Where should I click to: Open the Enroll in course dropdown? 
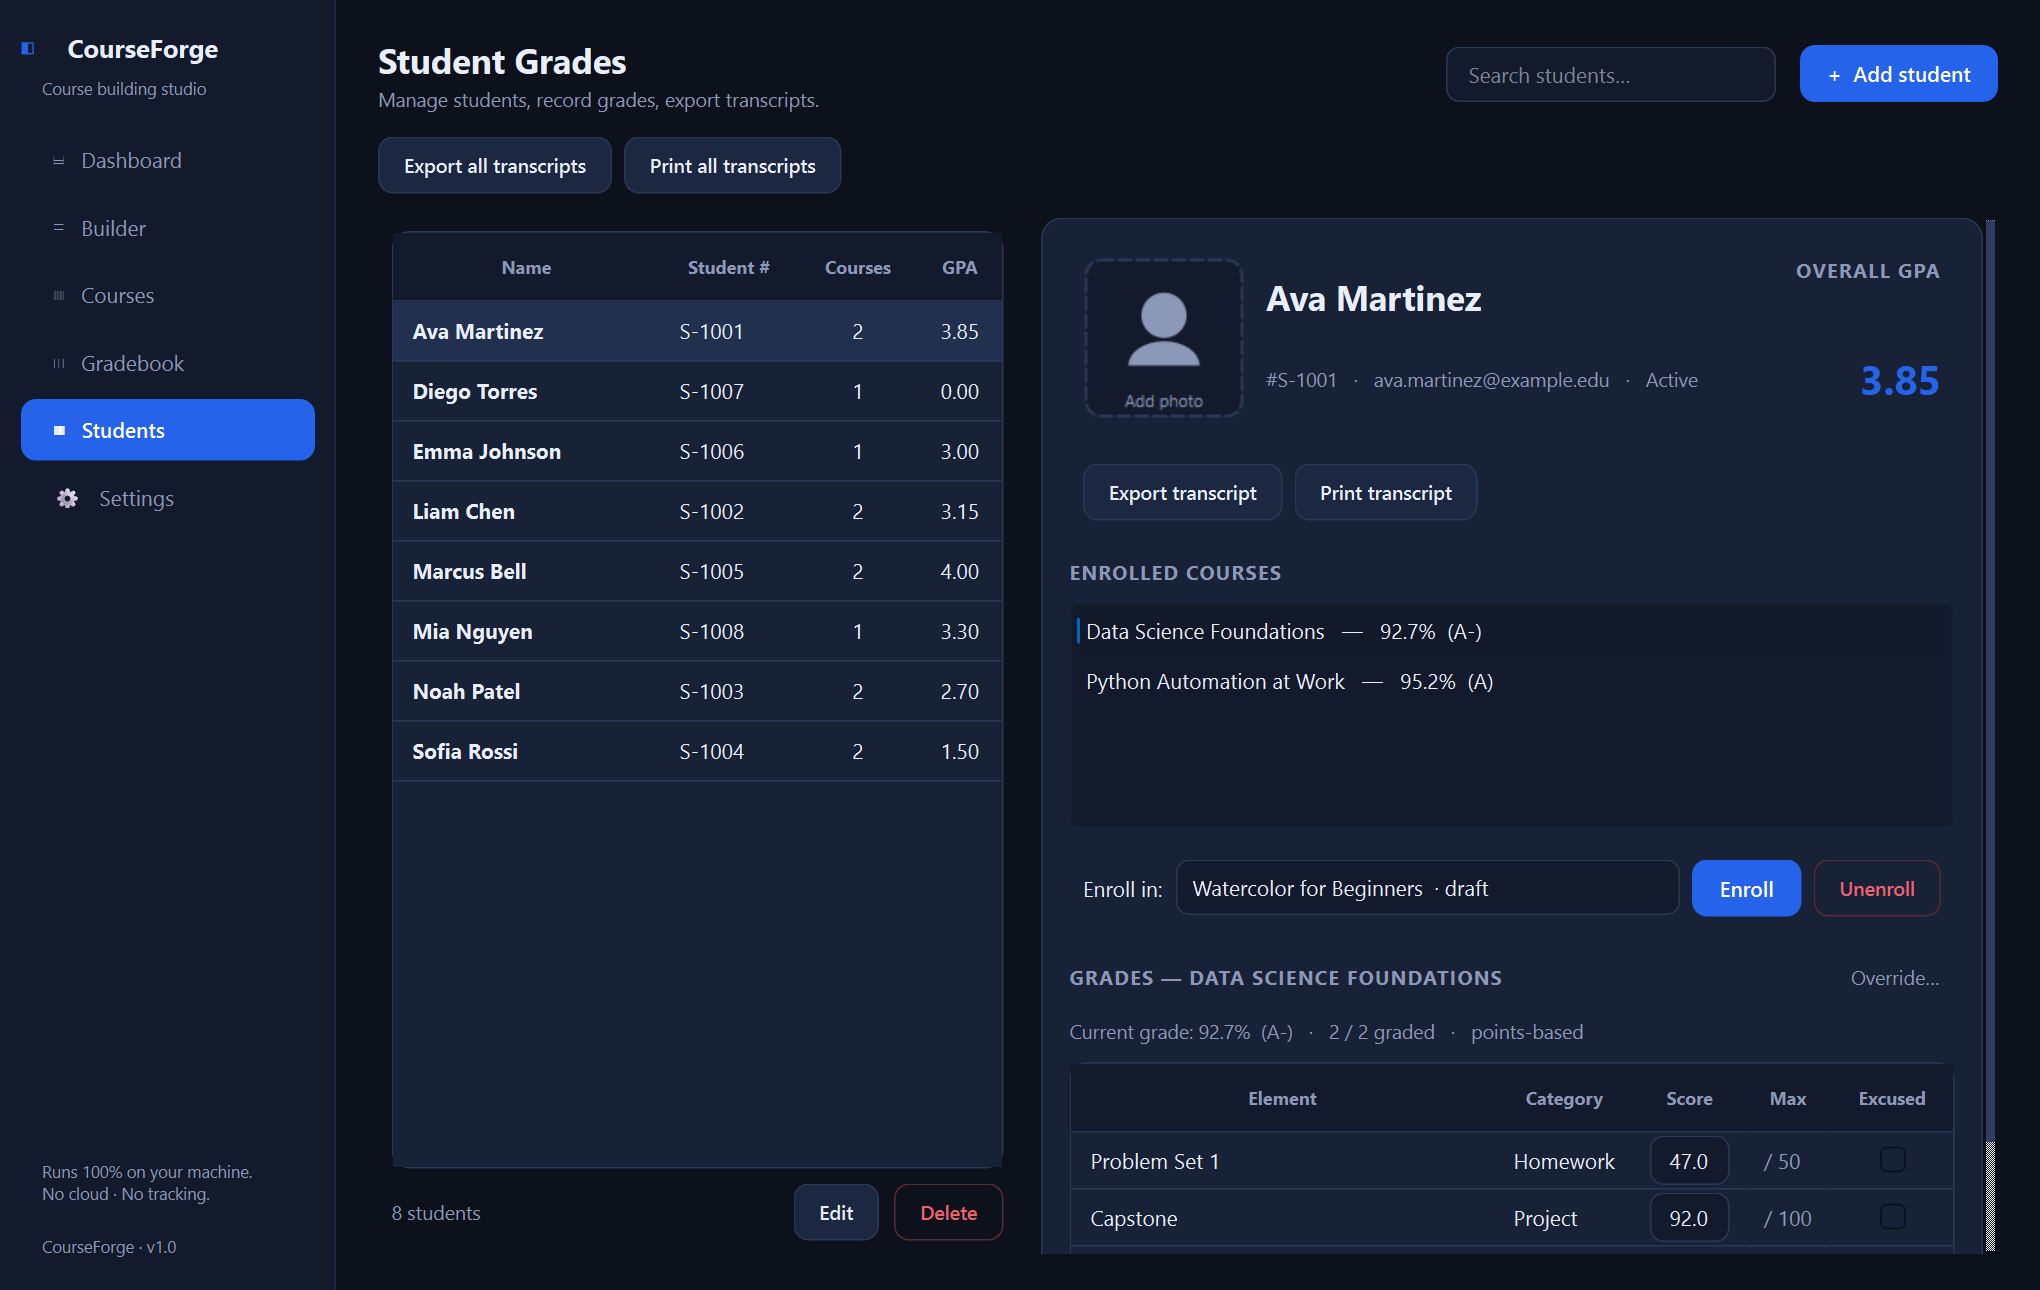tap(1427, 888)
